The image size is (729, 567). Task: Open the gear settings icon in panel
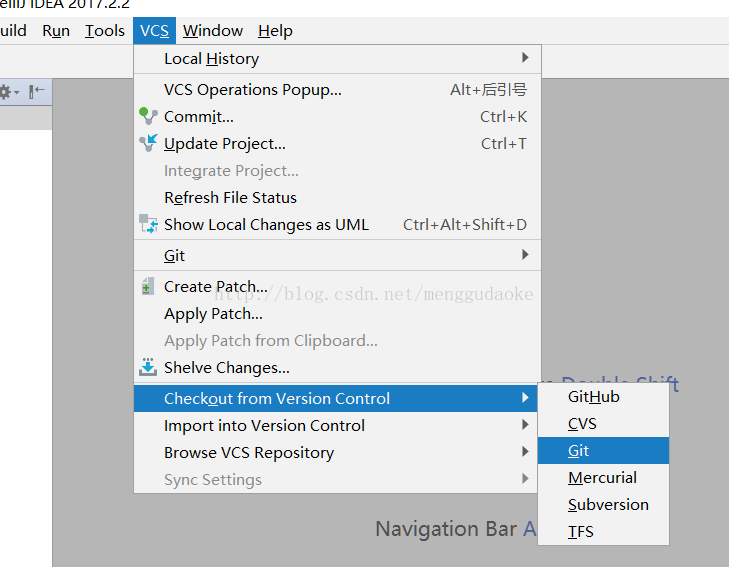pos(8,92)
